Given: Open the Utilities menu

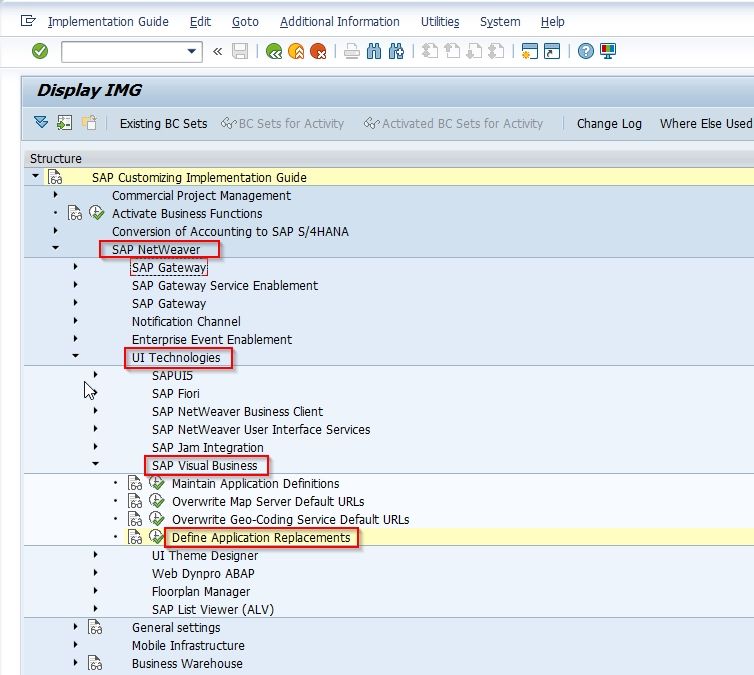Looking at the screenshot, I should 440,22.
